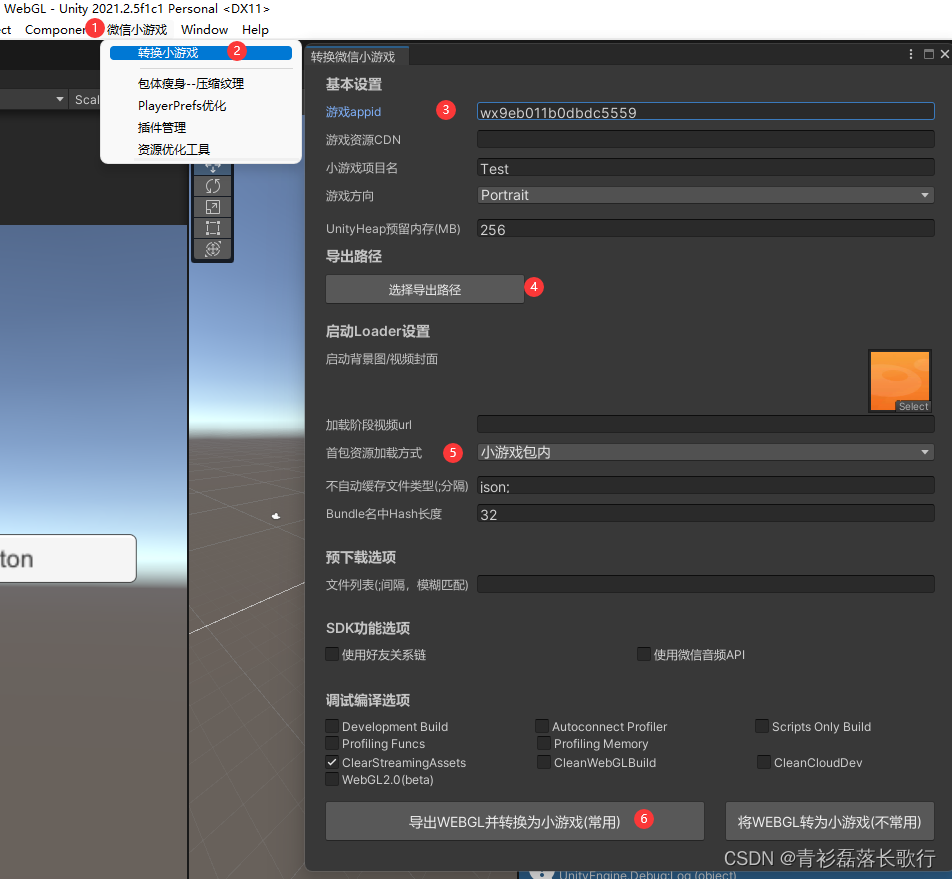952x879 pixels.
Task: Open the Component menu
Action: click(x=55, y=30)
